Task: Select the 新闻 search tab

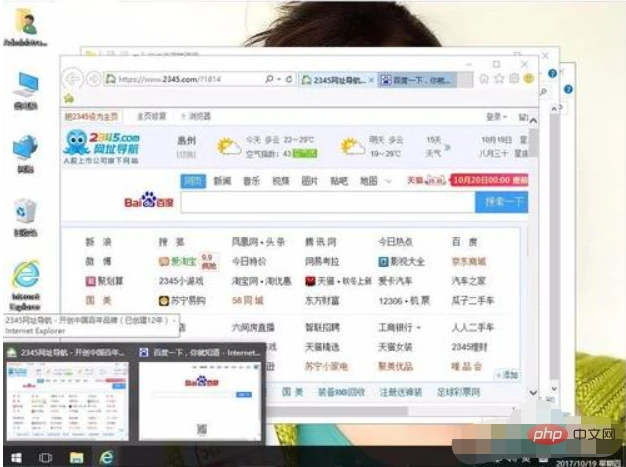Action: [222, 181]
